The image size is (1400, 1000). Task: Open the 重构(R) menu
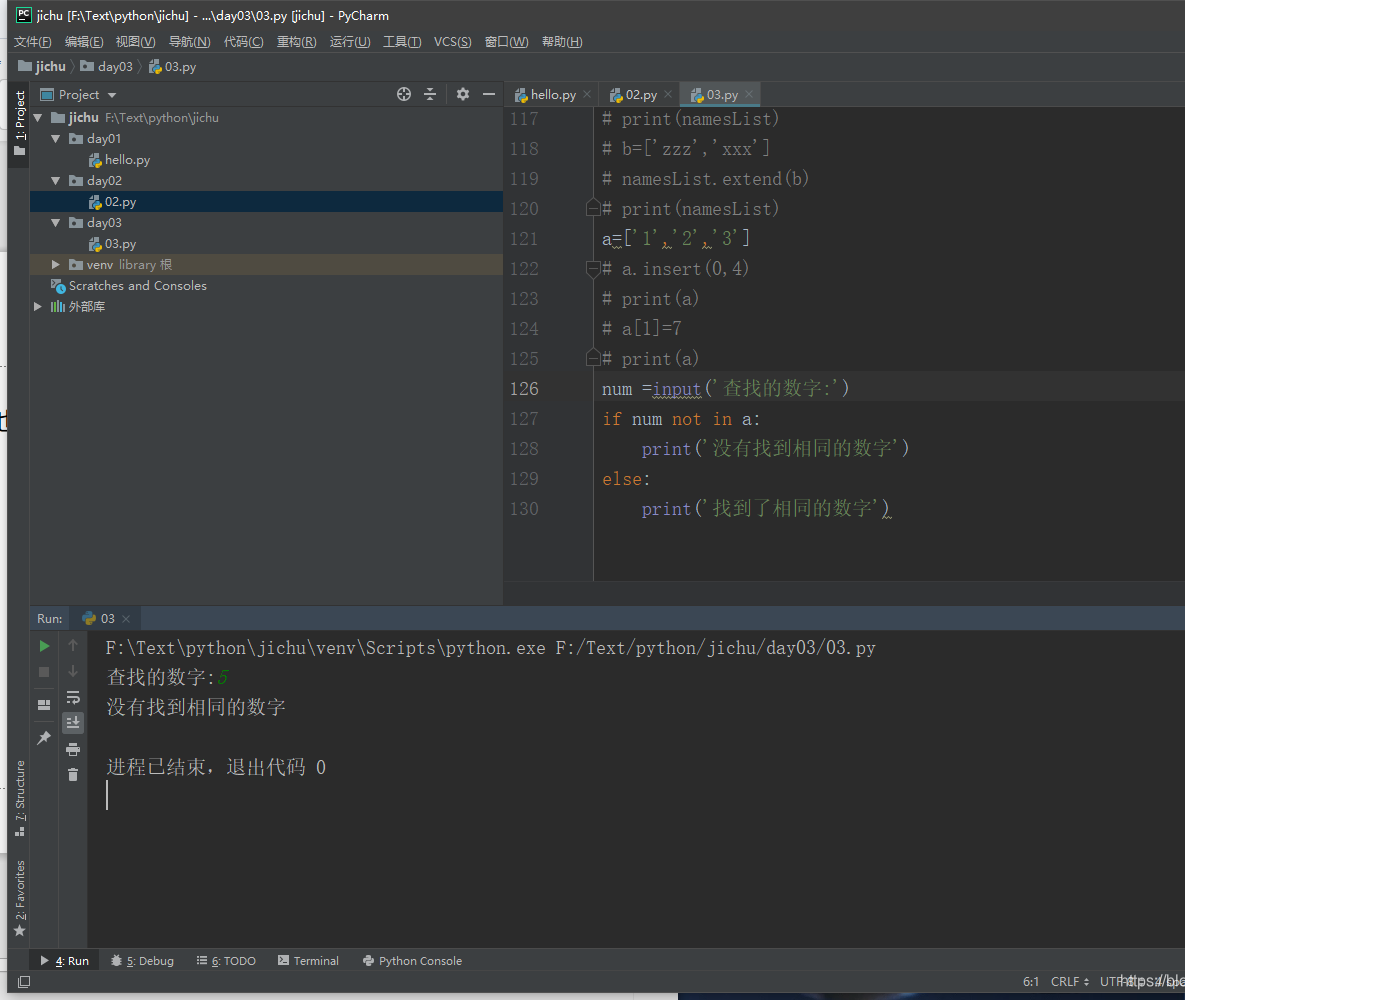tap(296, 42)
